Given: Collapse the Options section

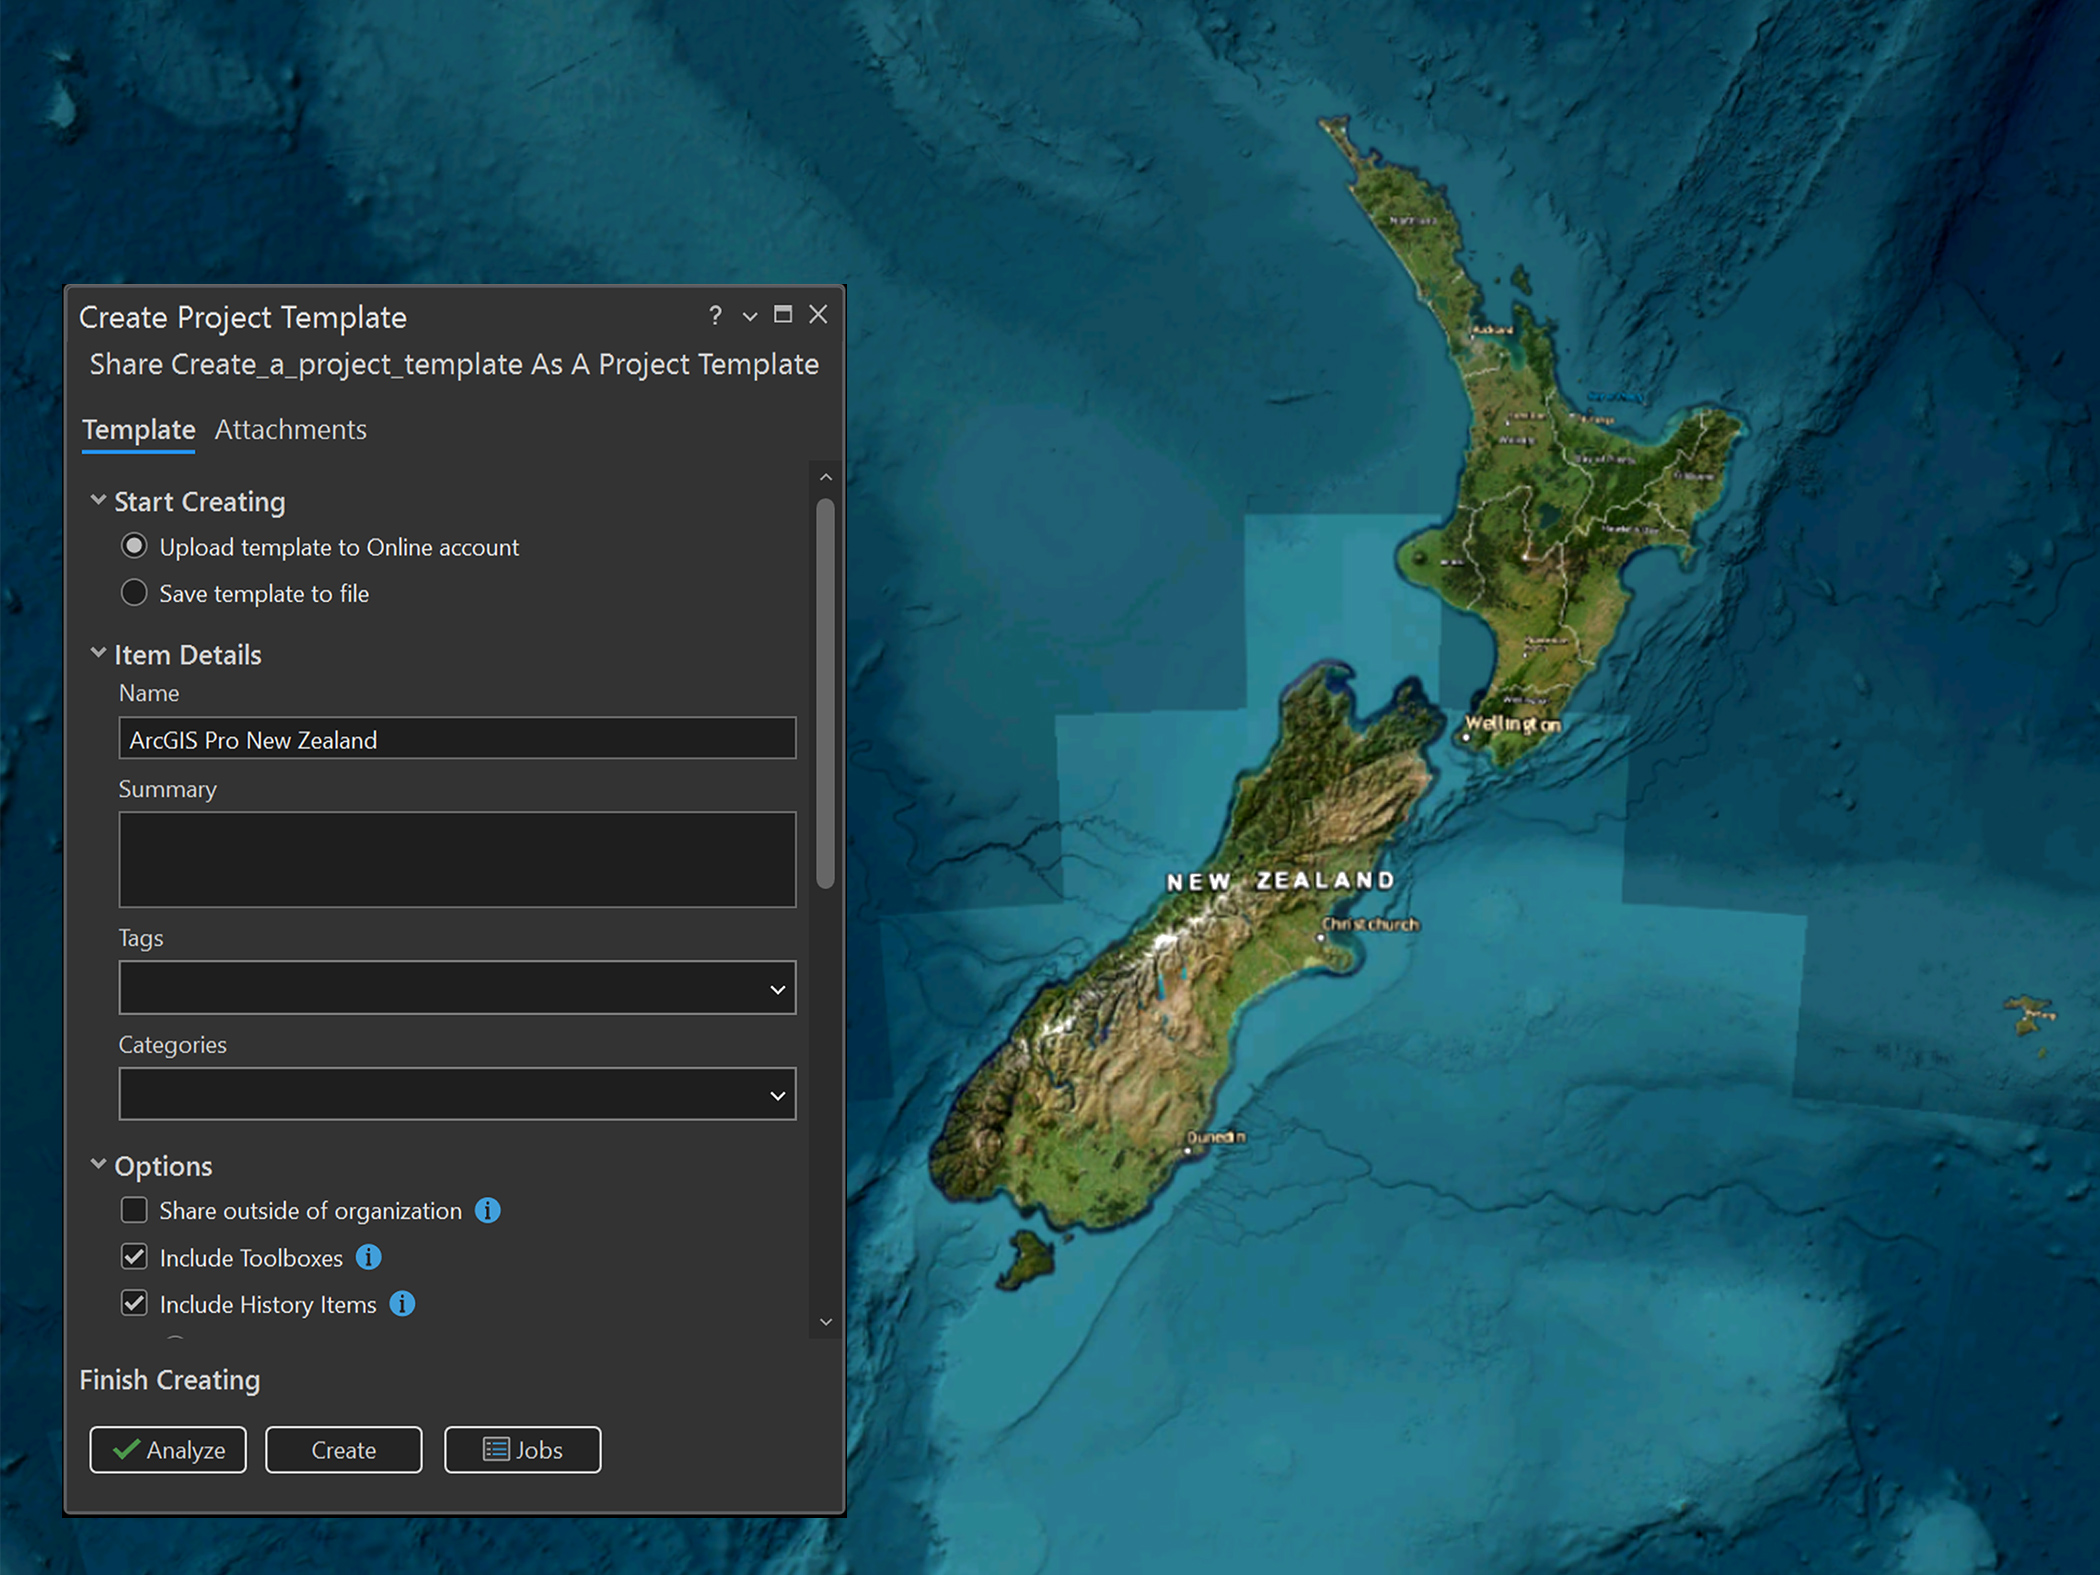Looking at the screenshot, I should coord(97,1164).
